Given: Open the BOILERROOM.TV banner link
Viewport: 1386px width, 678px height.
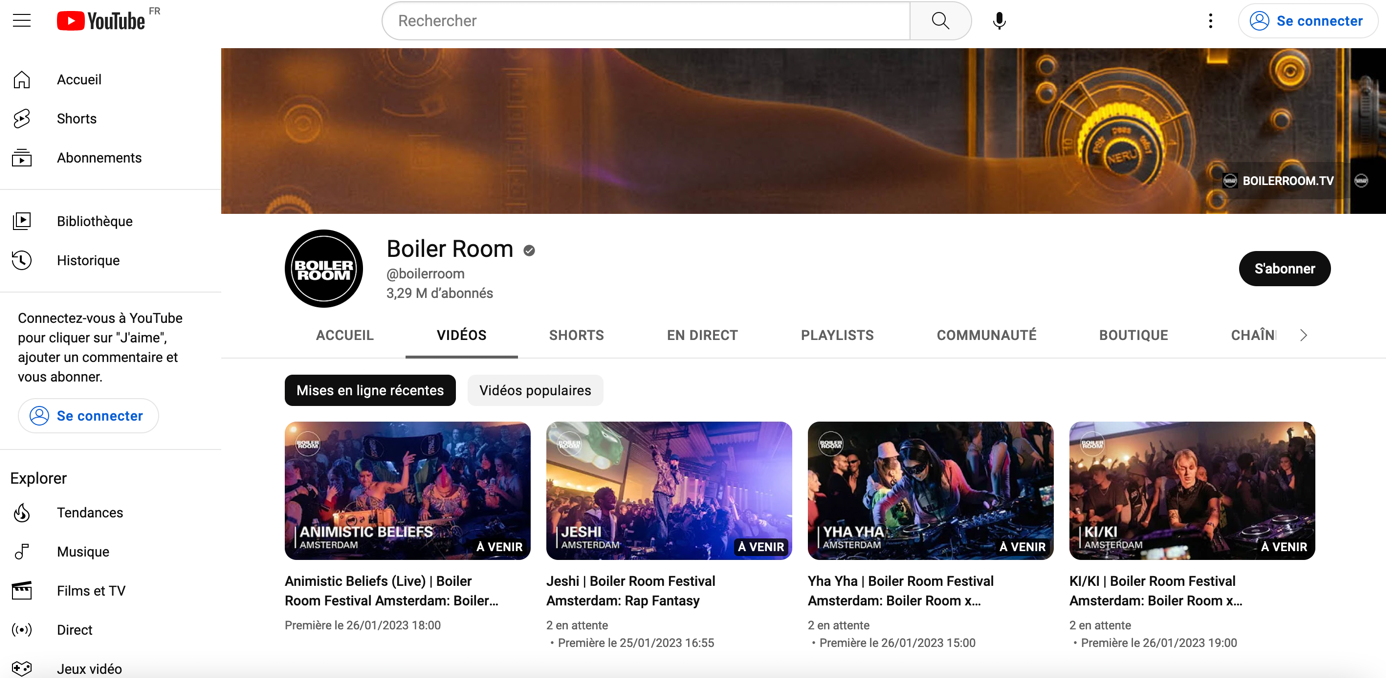Looking at the screenshot, I should coord(1279,181).
